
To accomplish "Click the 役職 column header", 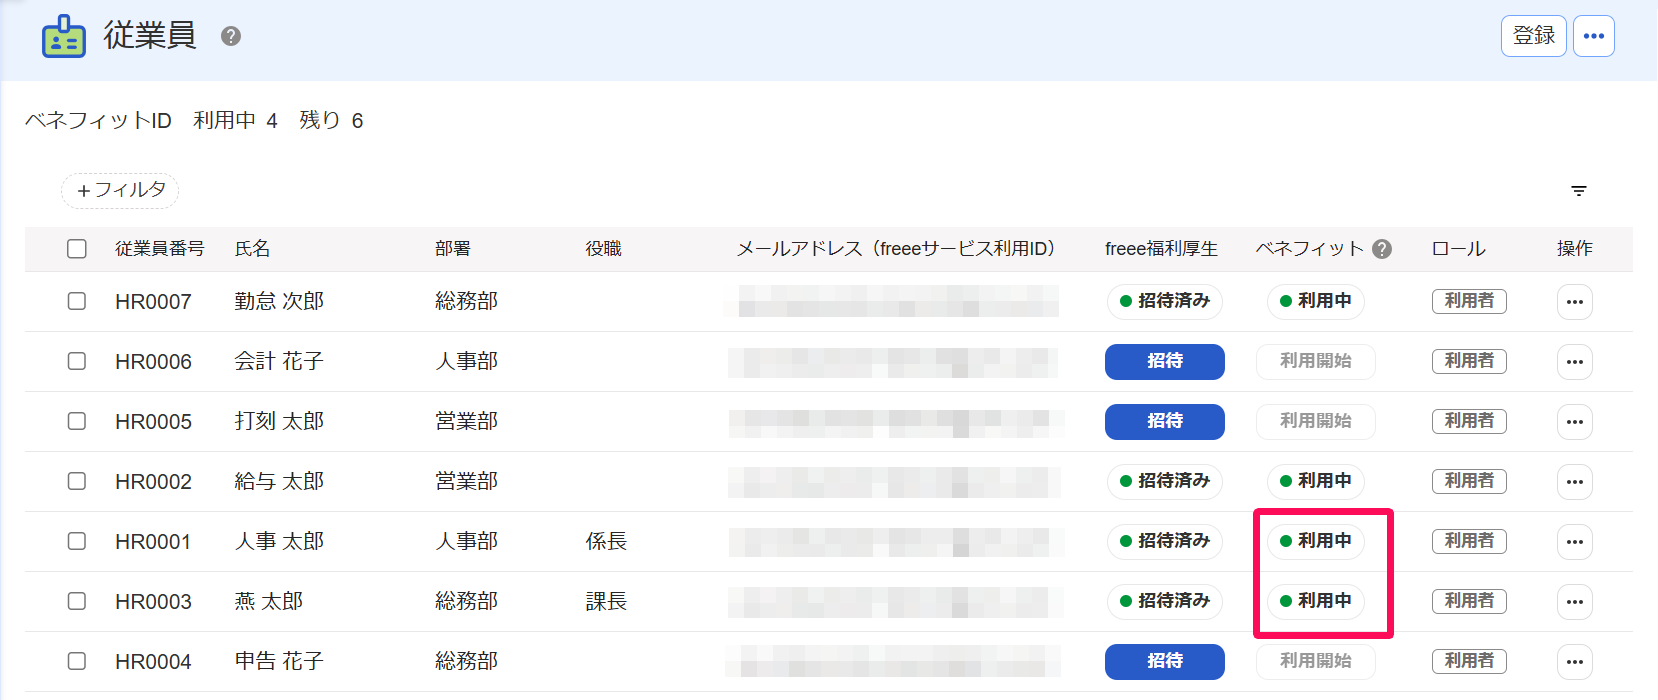I will pyautogui.click(x=604, y=249).
